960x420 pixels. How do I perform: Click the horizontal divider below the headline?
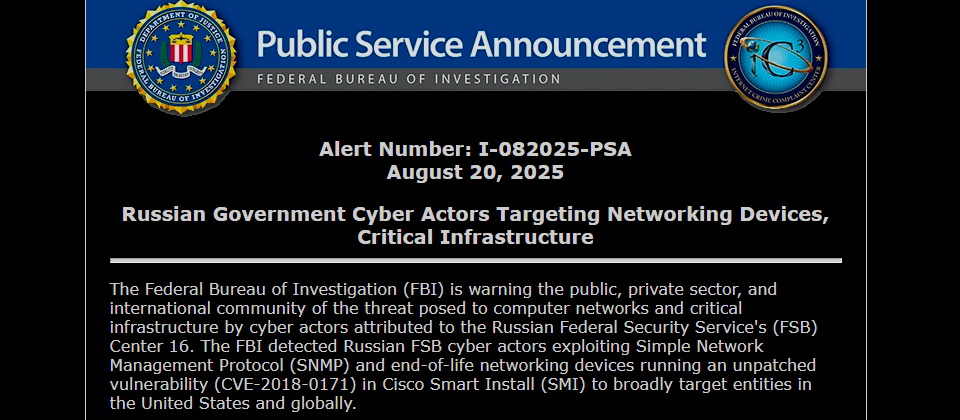pyautogui.click(x=475, y=260)
